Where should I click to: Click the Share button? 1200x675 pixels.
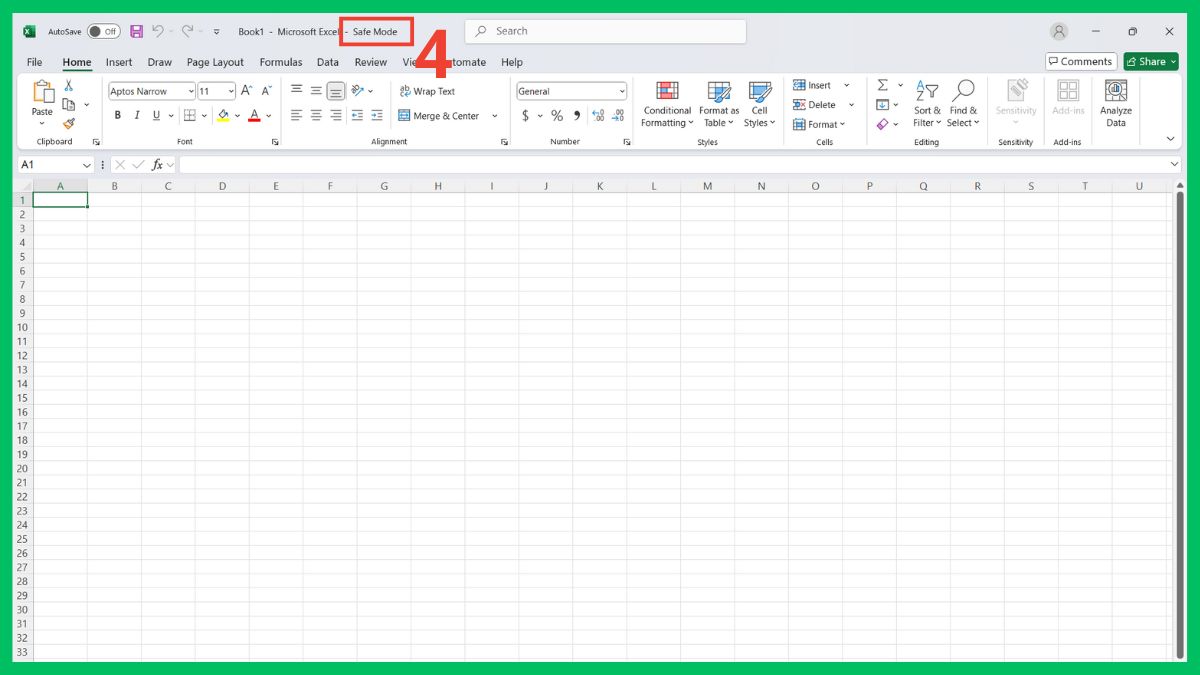[1149, 61]
